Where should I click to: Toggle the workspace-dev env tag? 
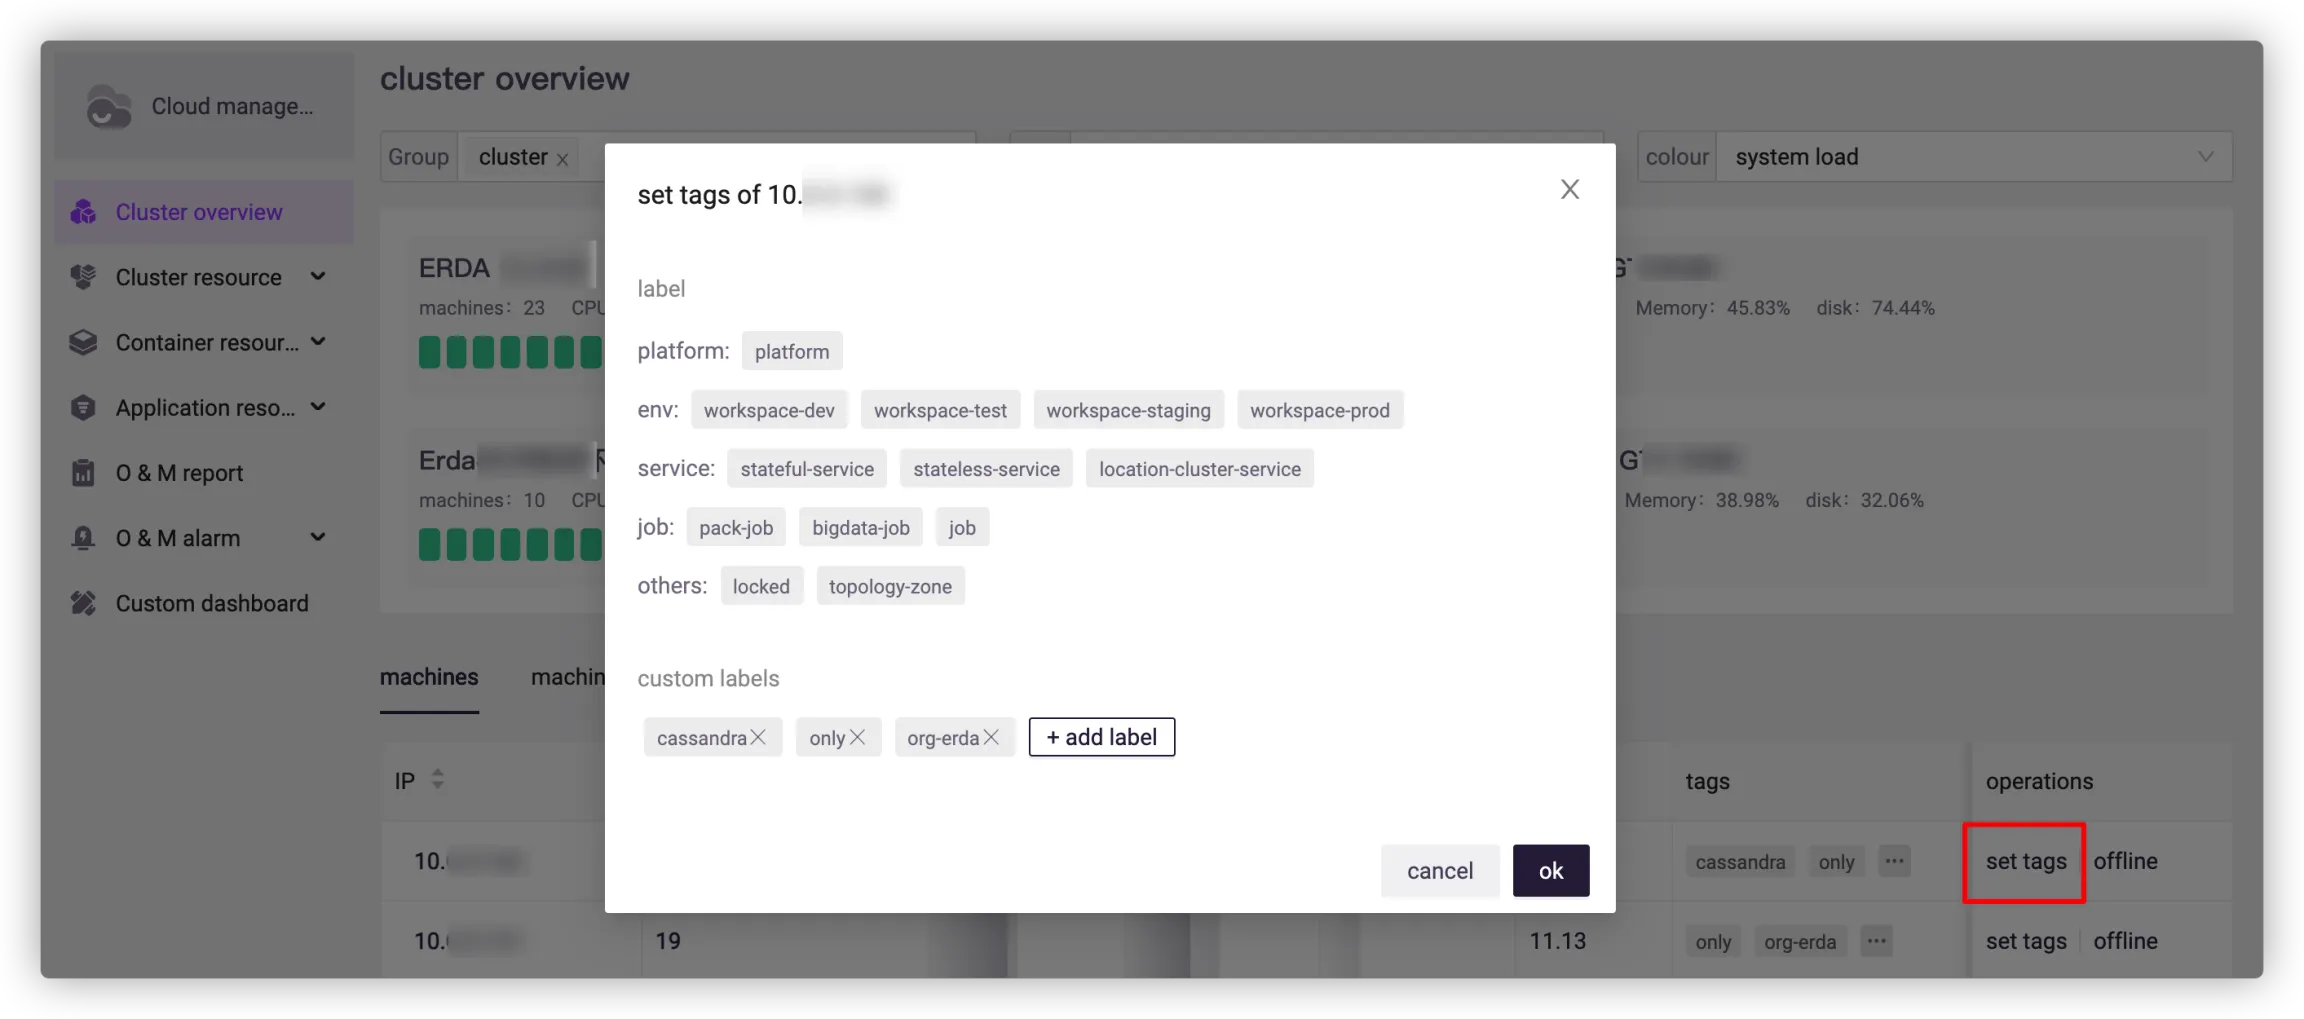tap(768, 410)
